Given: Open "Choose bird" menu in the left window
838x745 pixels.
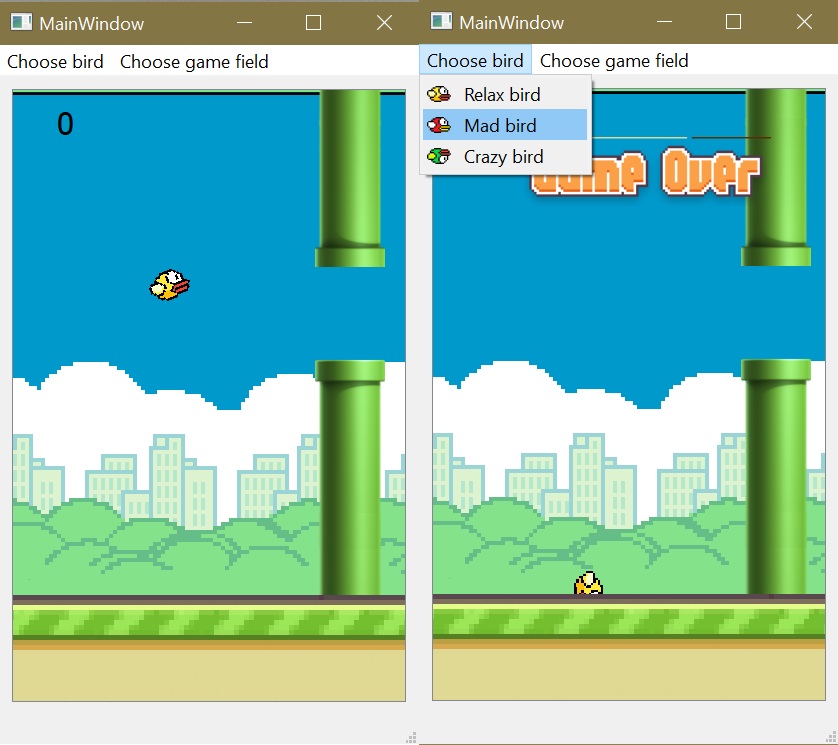Looking at the screenshot, I should [x=55, y=62].
